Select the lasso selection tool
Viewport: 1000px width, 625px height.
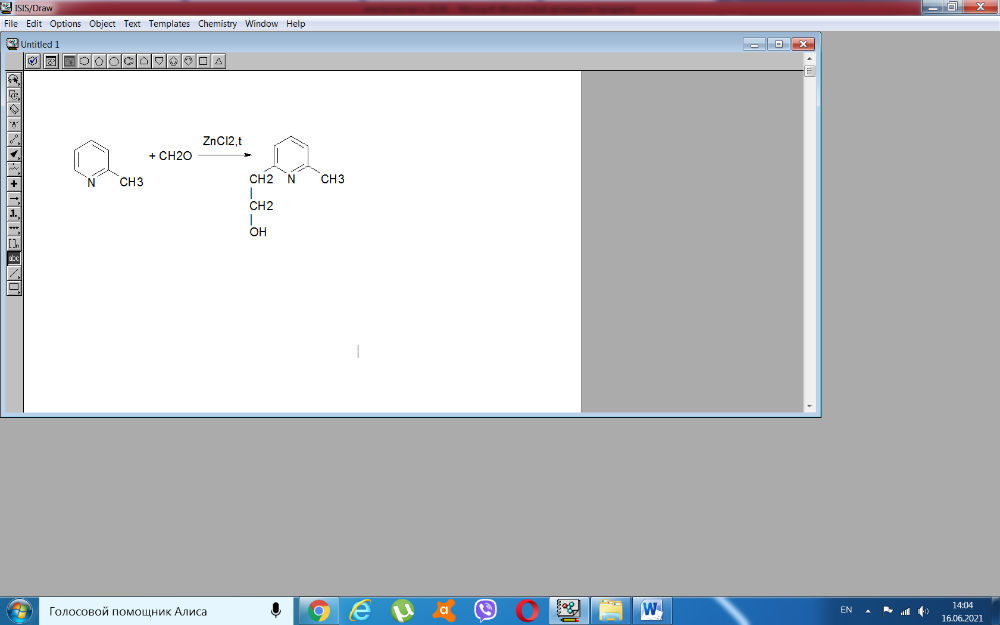(x=14, y=78)
